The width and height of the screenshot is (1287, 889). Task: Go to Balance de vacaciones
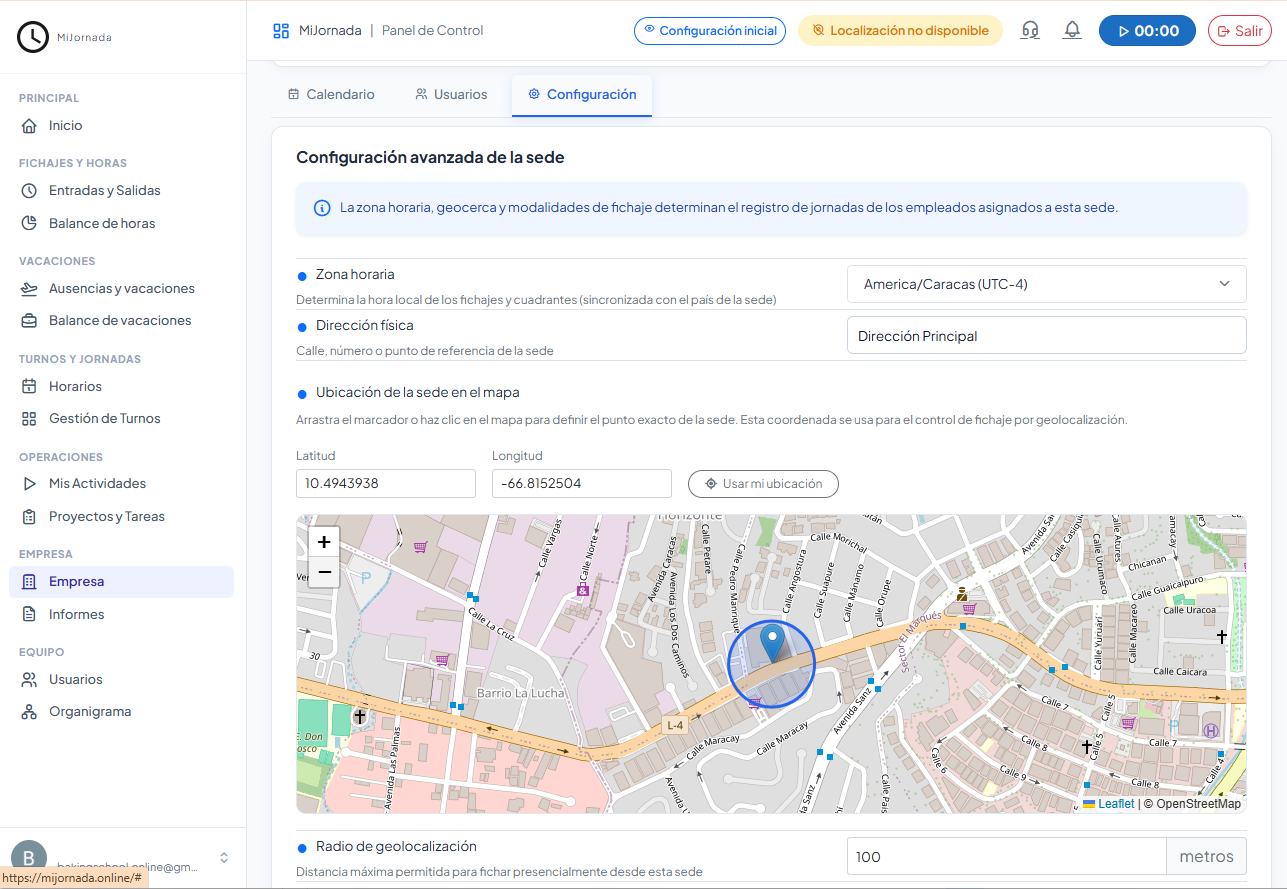[121, 321]
